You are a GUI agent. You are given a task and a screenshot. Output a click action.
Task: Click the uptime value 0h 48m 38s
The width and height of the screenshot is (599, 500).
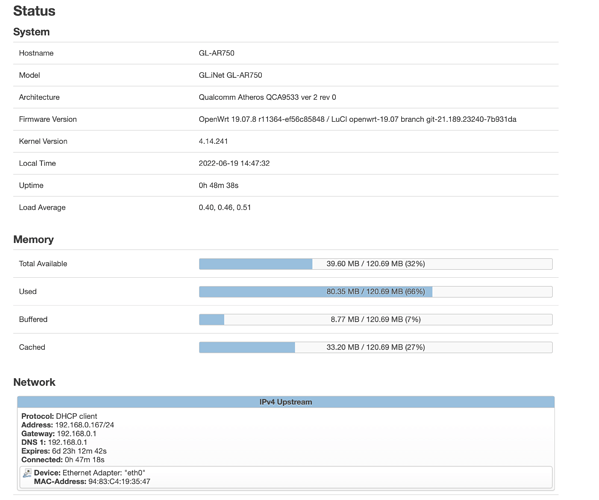(x=219, y=186)
